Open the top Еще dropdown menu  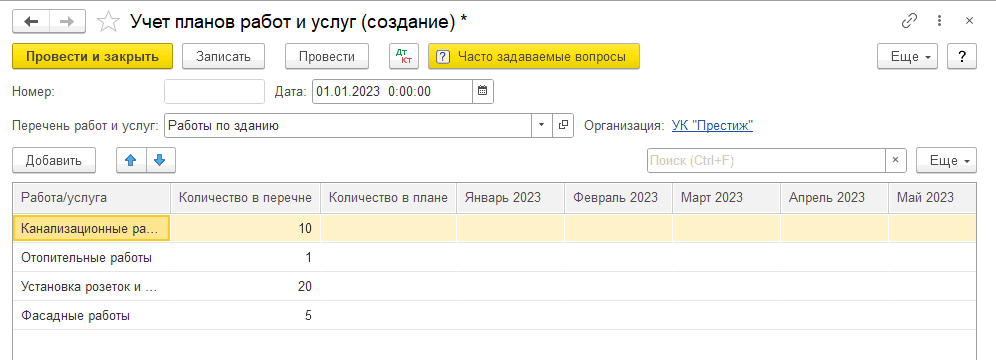908,56
